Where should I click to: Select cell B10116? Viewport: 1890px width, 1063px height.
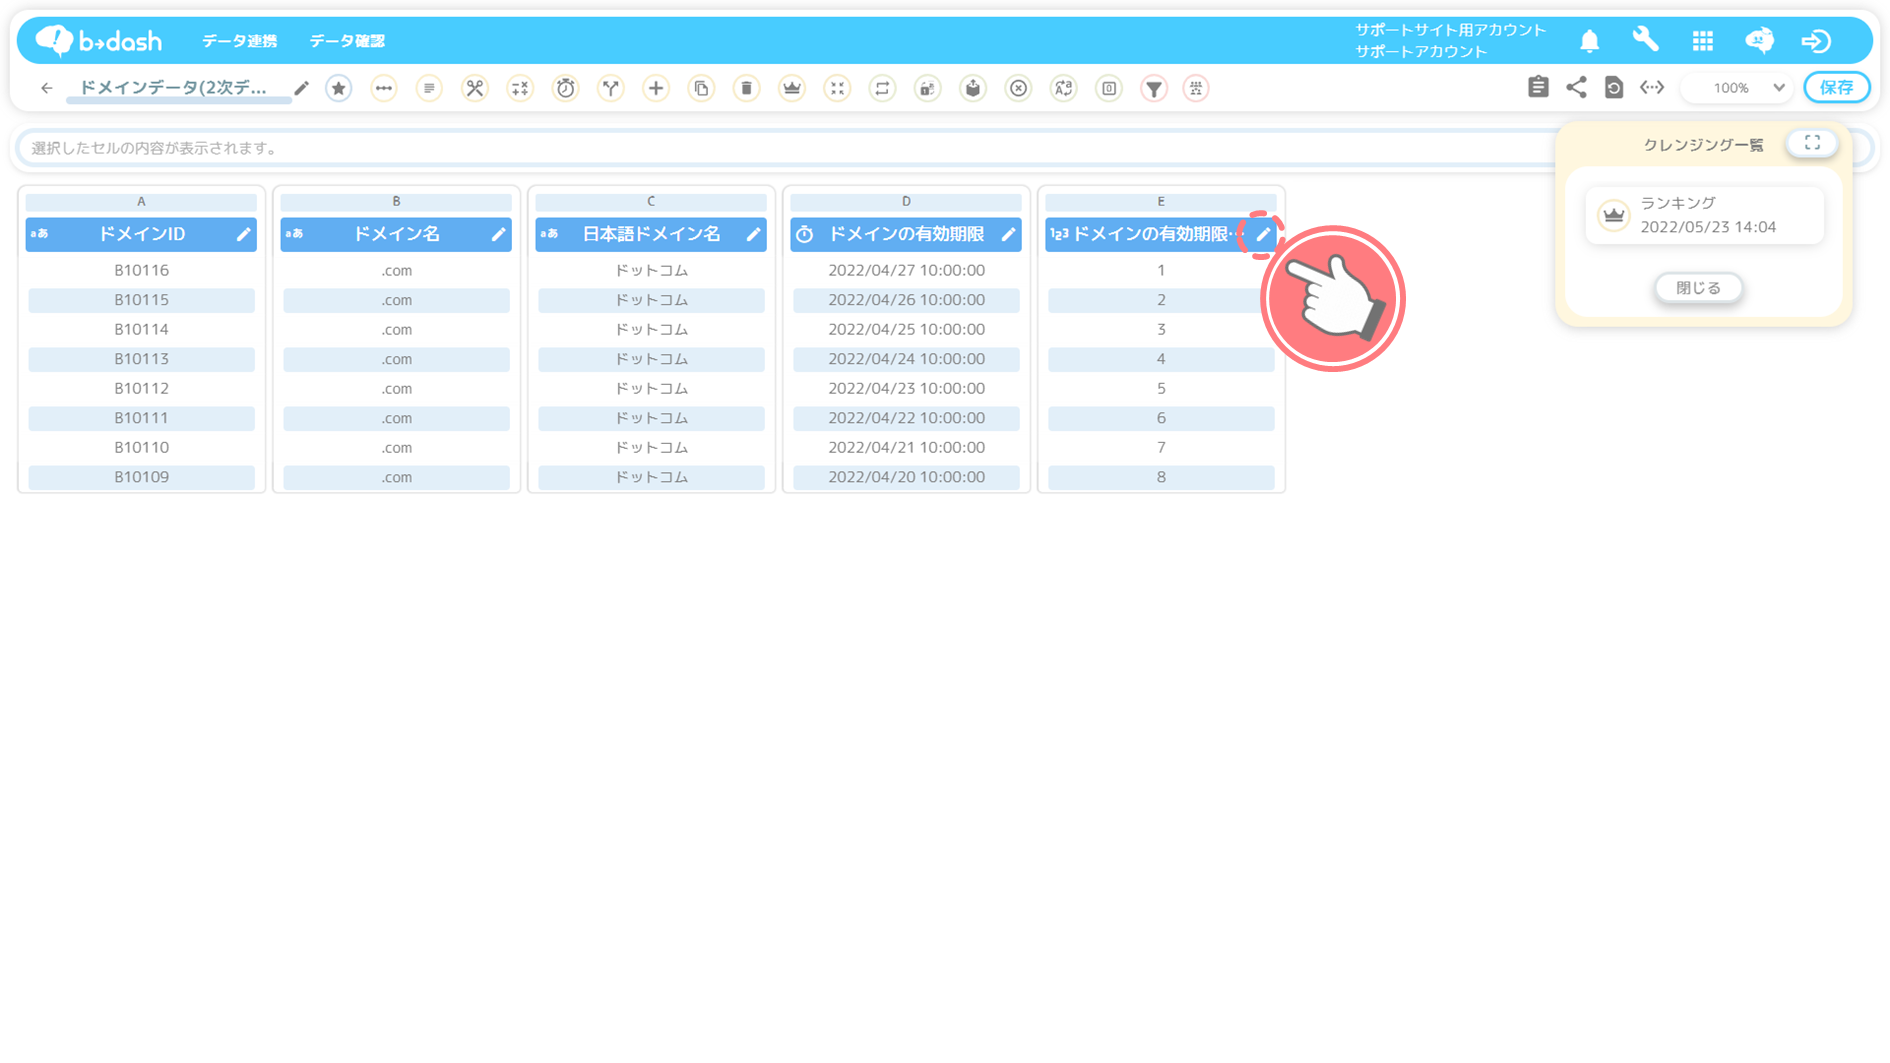pyautogui.click(x=141, y=270)
